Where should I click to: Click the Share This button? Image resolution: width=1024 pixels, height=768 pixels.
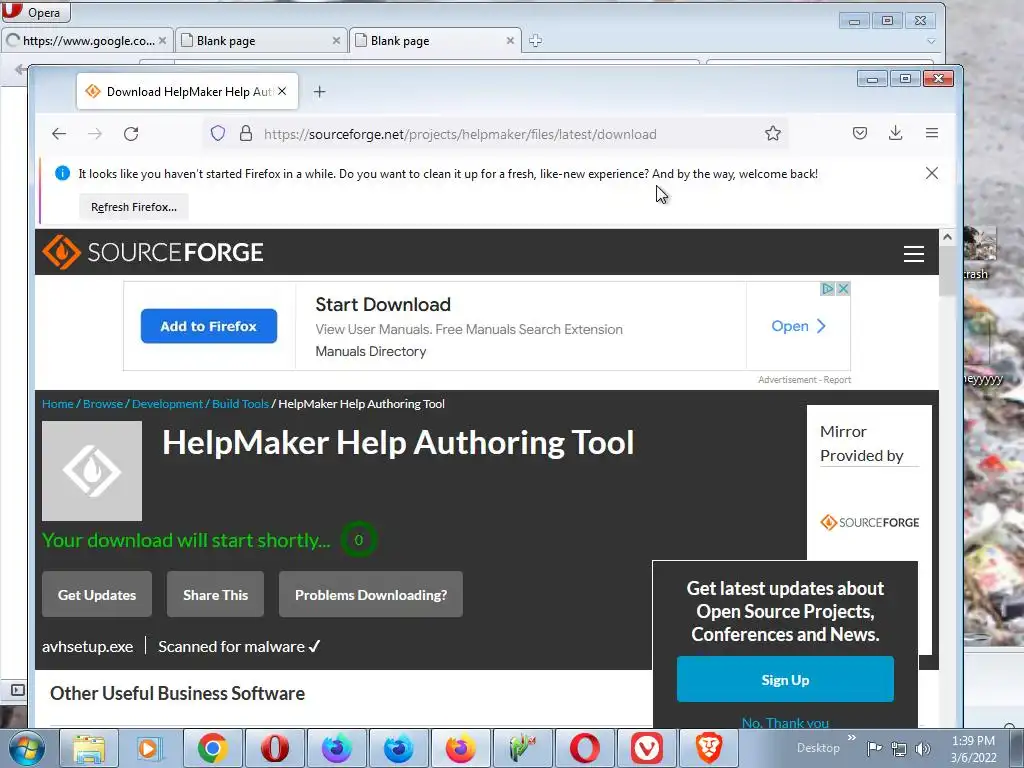pos(216,594)
